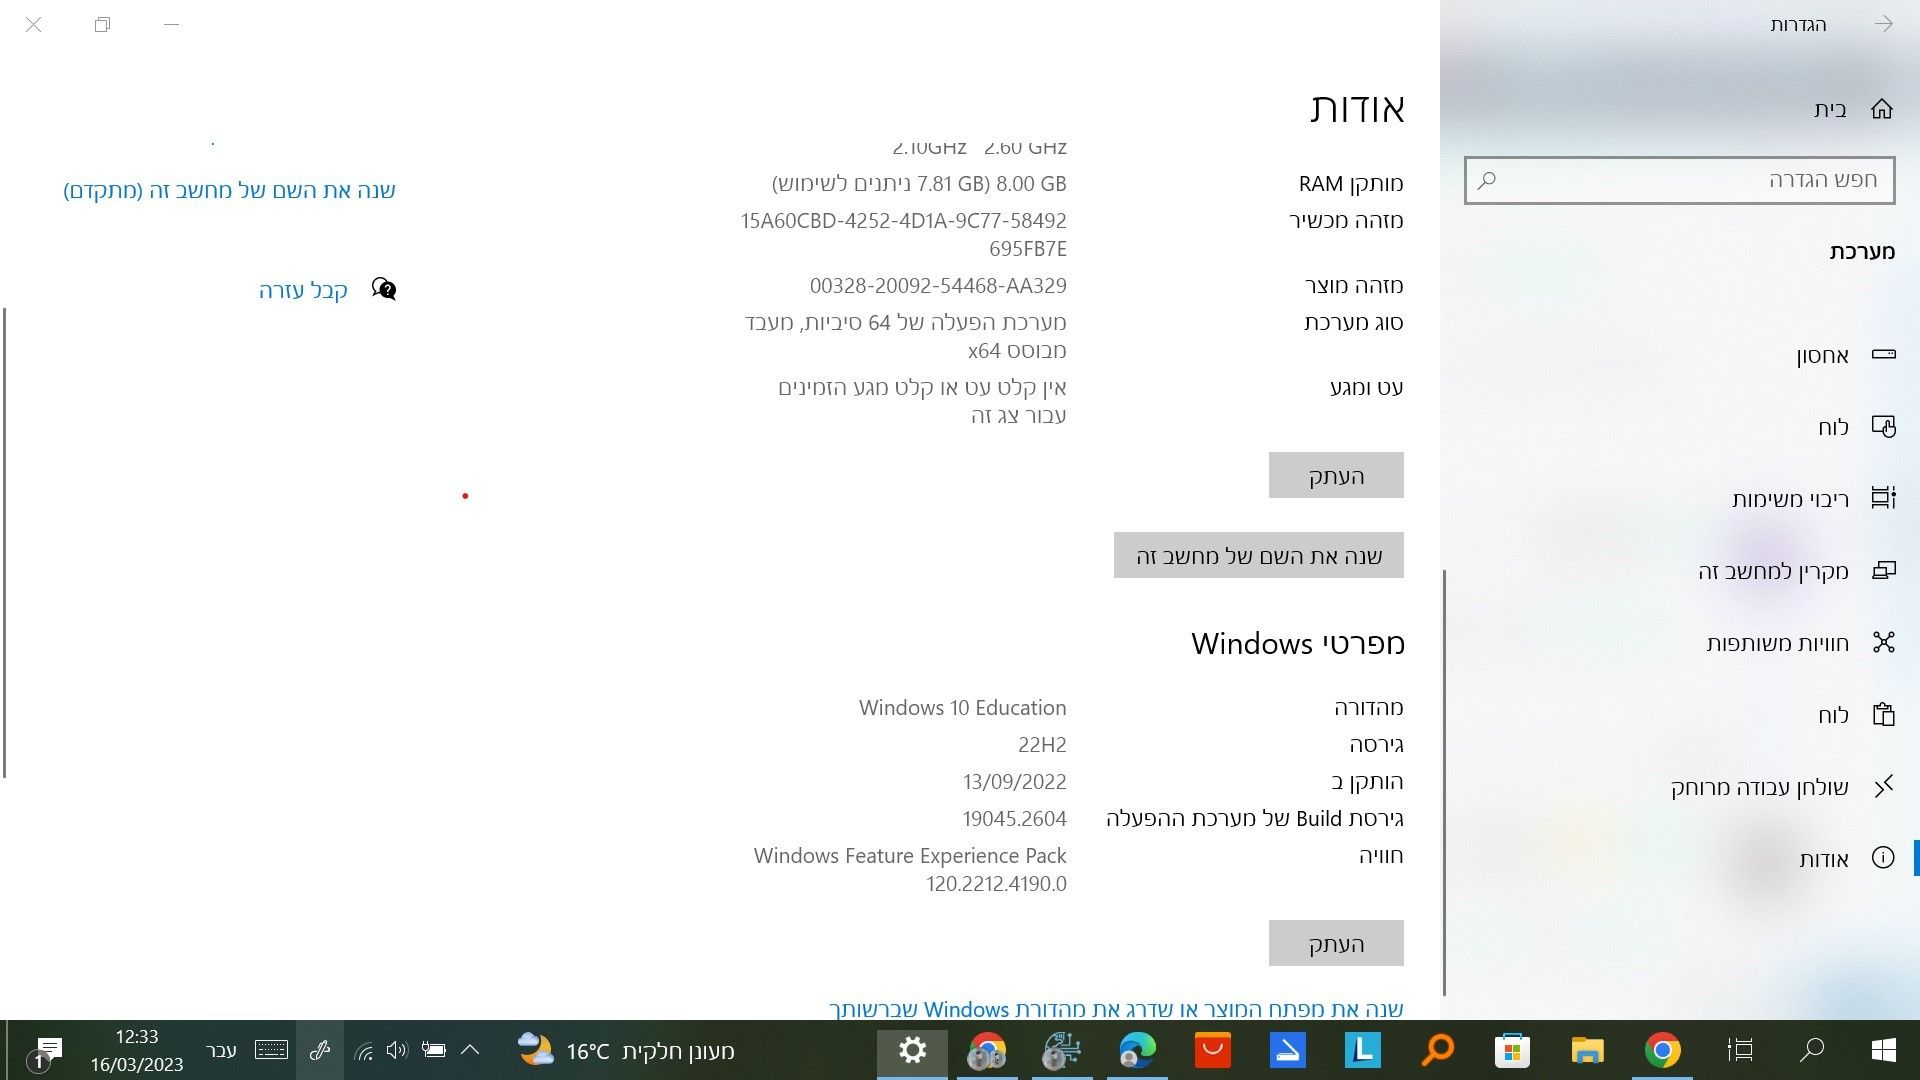The width and height of the screenshot is (1920, 1080).
Task: Open clock and calendar 12:33 16/03/2023
Action: (x=137, y=1050)
